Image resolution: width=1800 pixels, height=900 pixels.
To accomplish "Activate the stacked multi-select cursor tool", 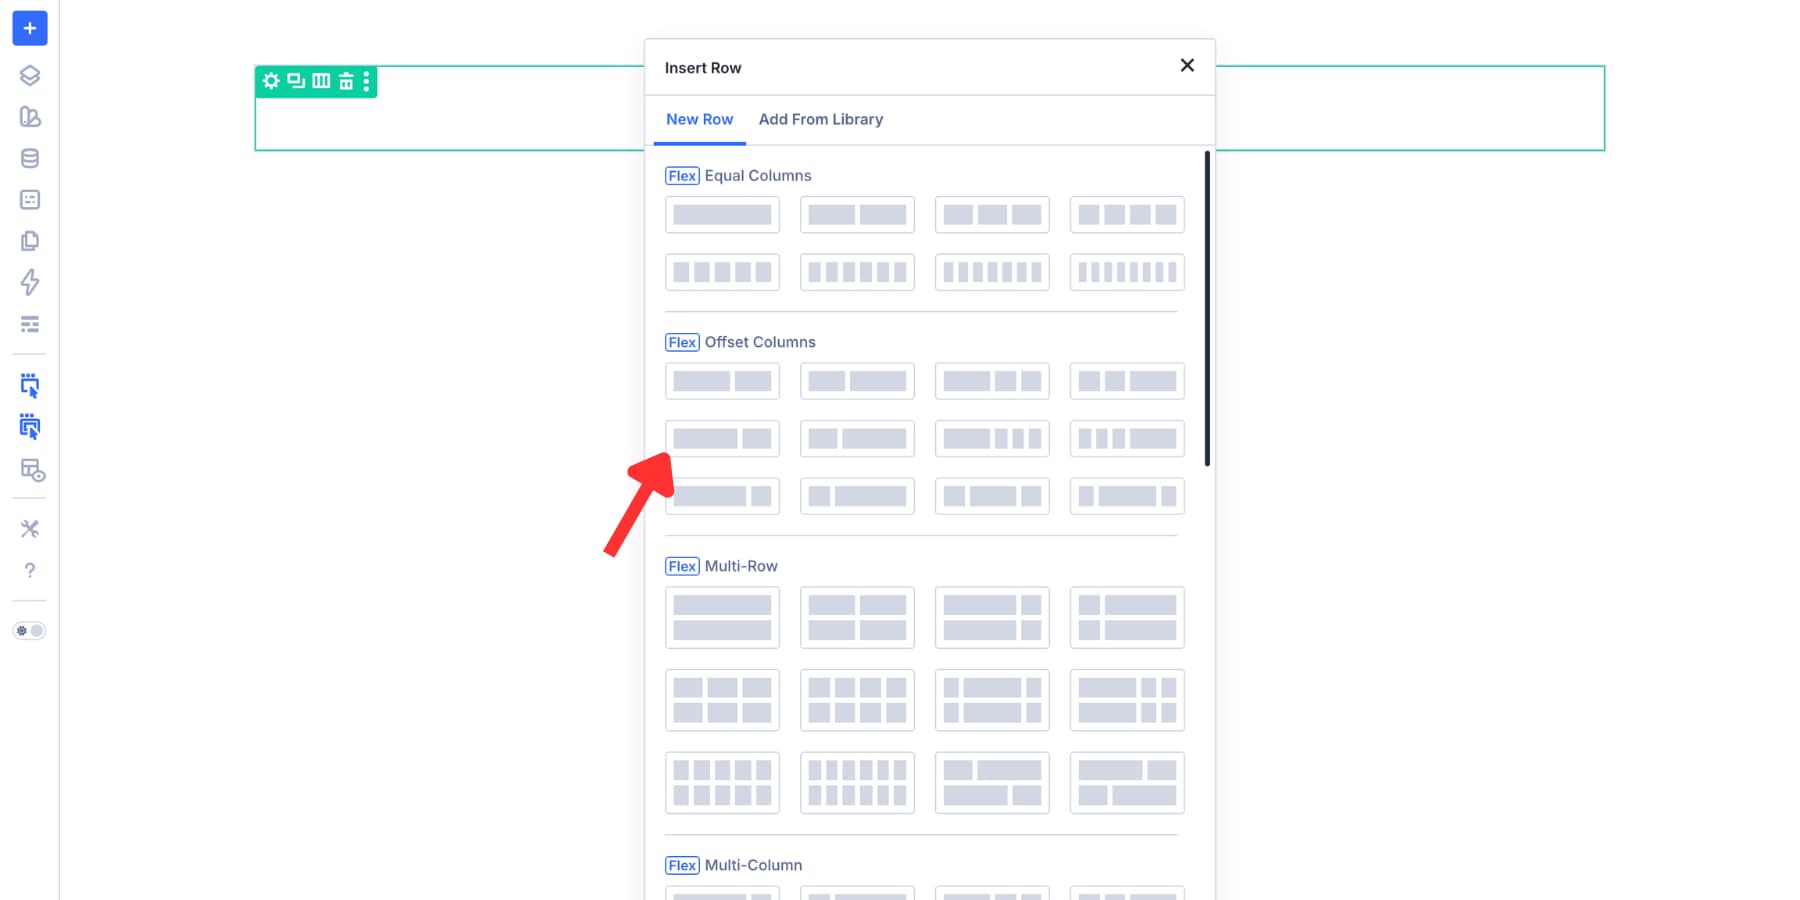I will click(30, 427).
